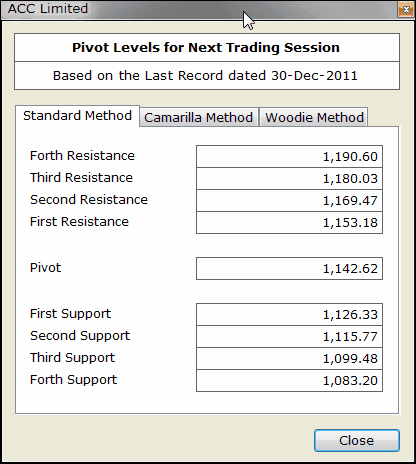This screenshot has width=416, height=464.
Task: Click the Third Resistance value 1,180.03
Action: [289, 178]
